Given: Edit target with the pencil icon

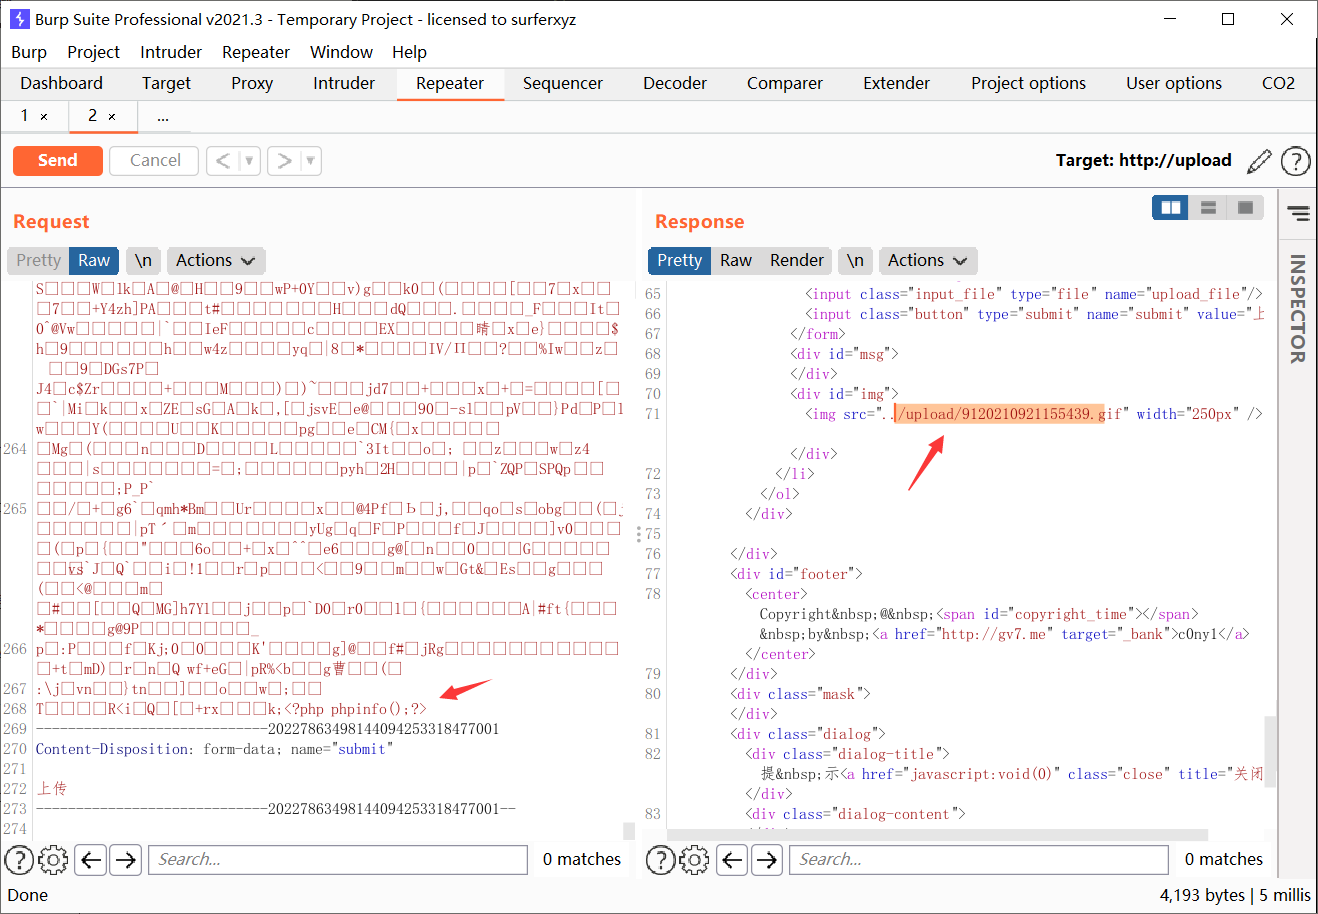Looking at the screenshot, I should 1260,160.
